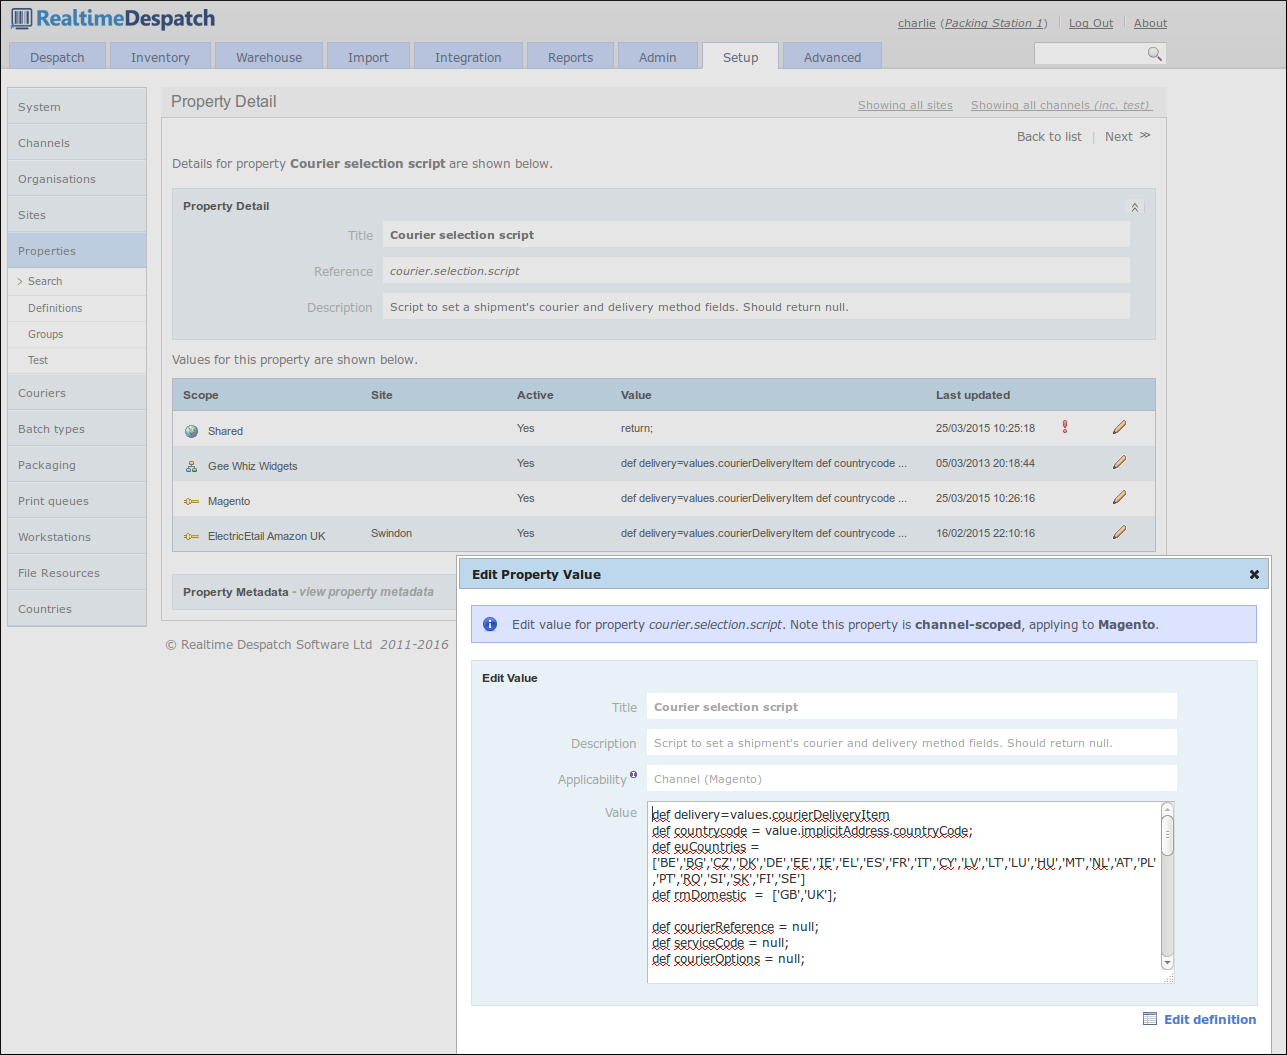Select Properties in the left sidebar

pos(77,251)
